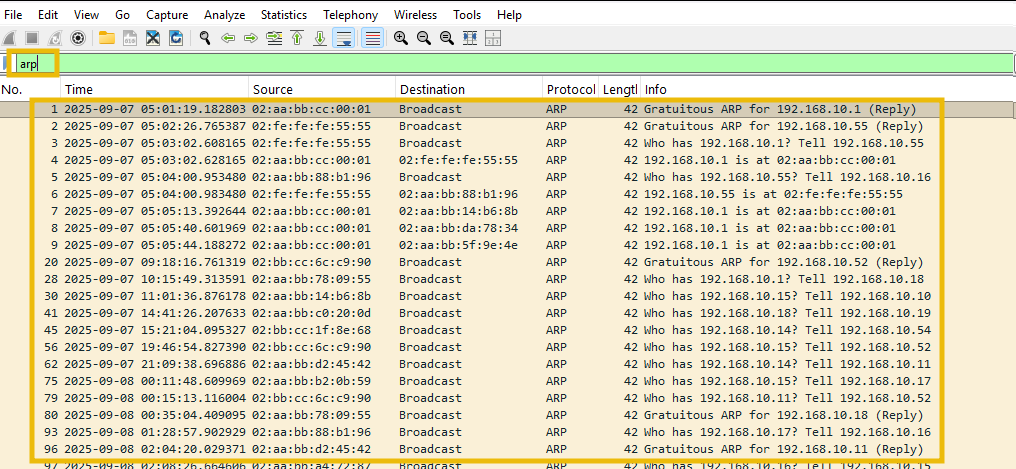This screenshot has width=1016, height=469.
Task: Click the arp display filter field
Action: [515, 63]
